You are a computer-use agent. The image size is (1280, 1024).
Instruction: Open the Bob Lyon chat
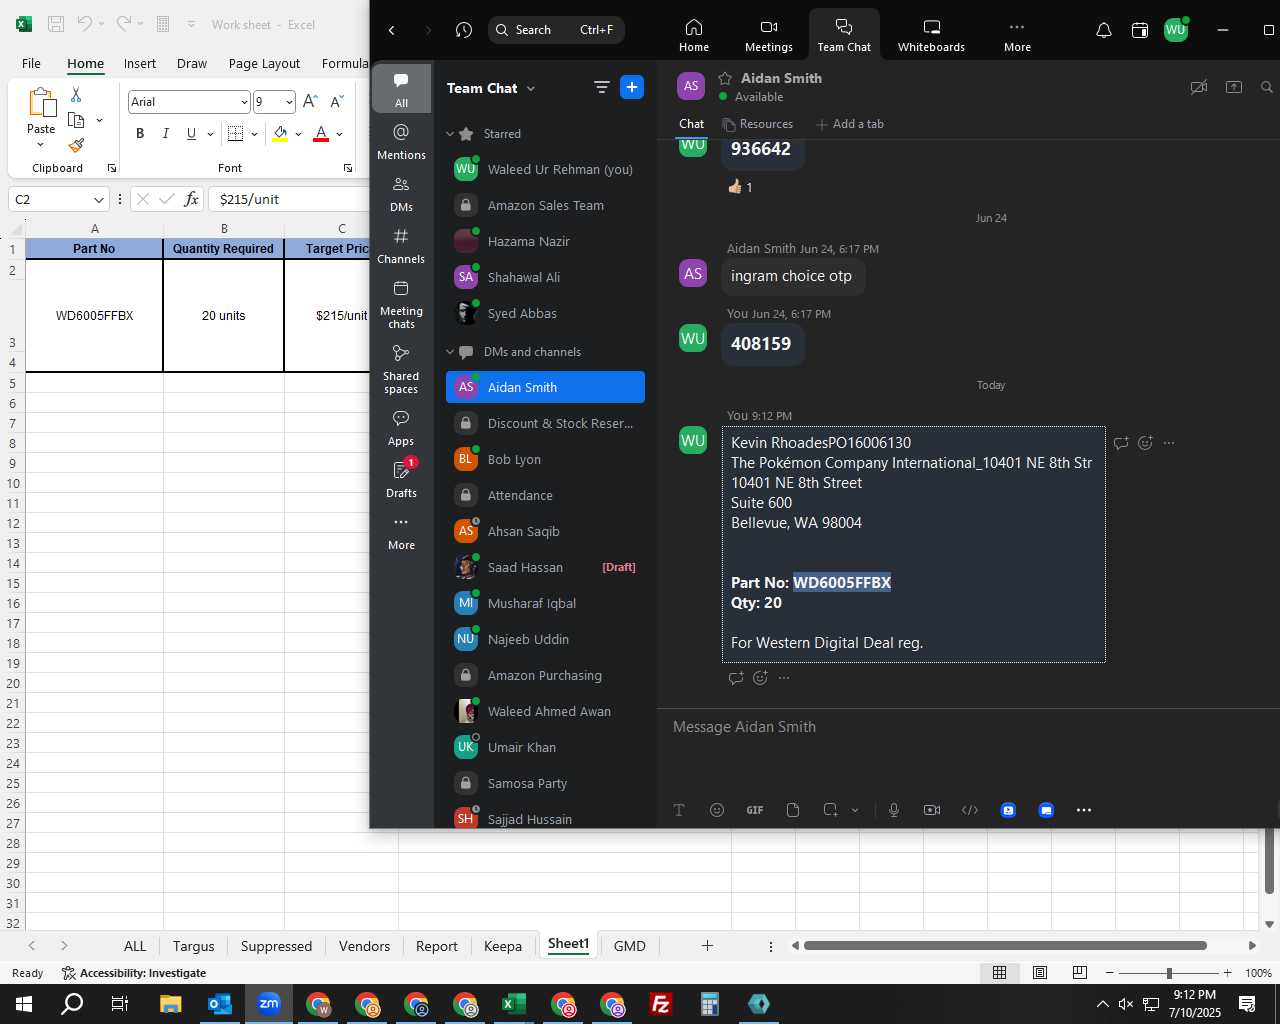tap(545, 459)
